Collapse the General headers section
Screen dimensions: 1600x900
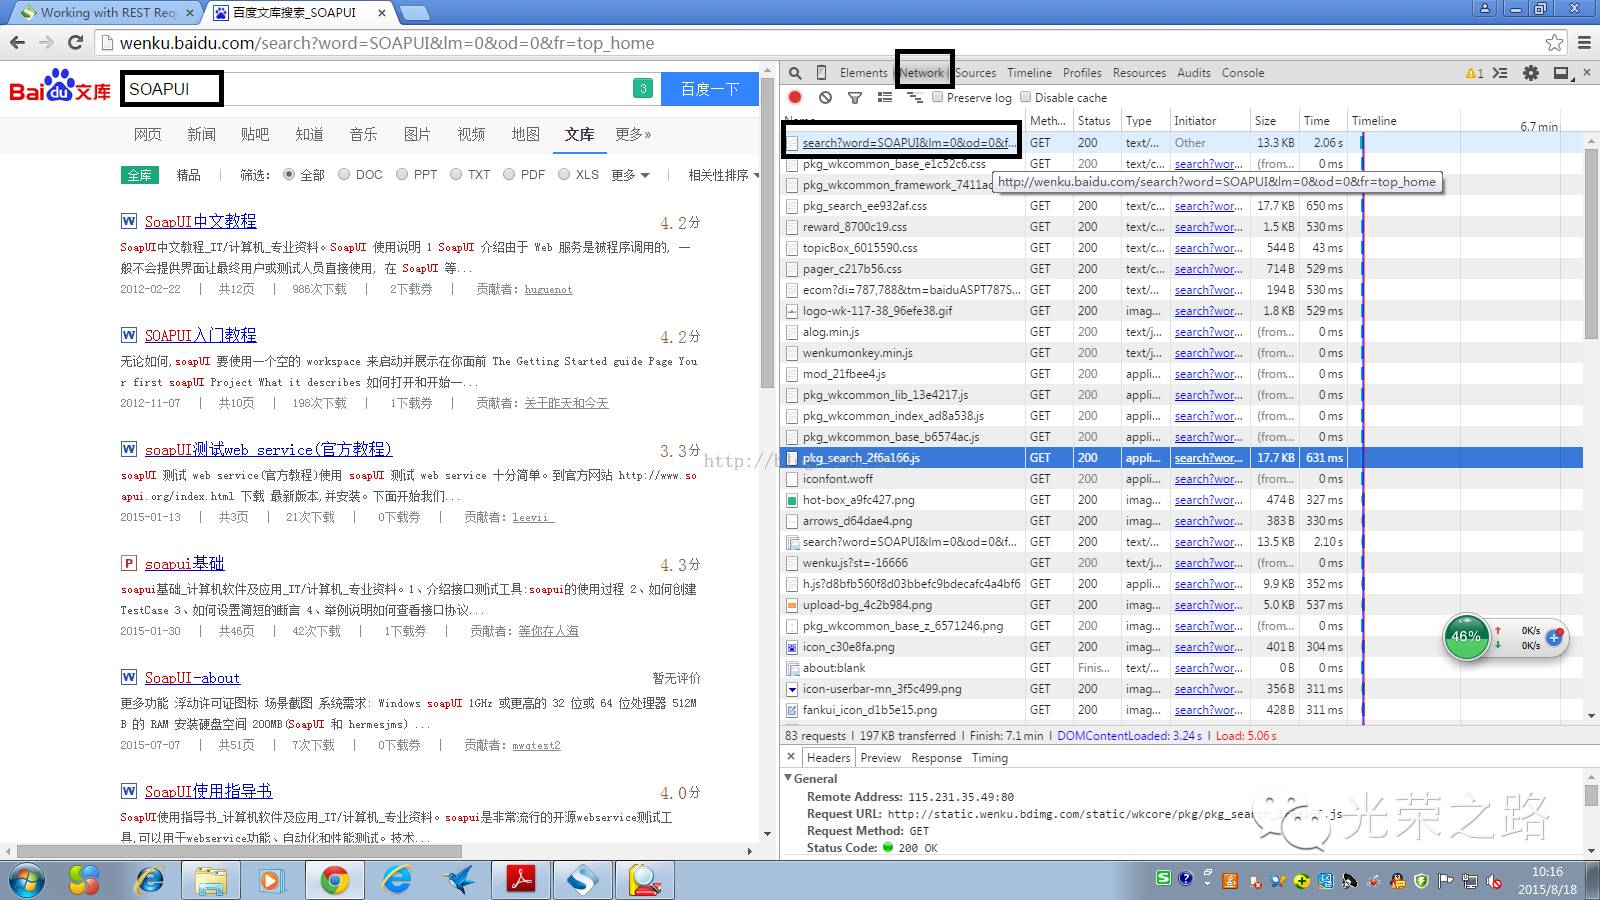pyautogui.click(x=788, y=777)
